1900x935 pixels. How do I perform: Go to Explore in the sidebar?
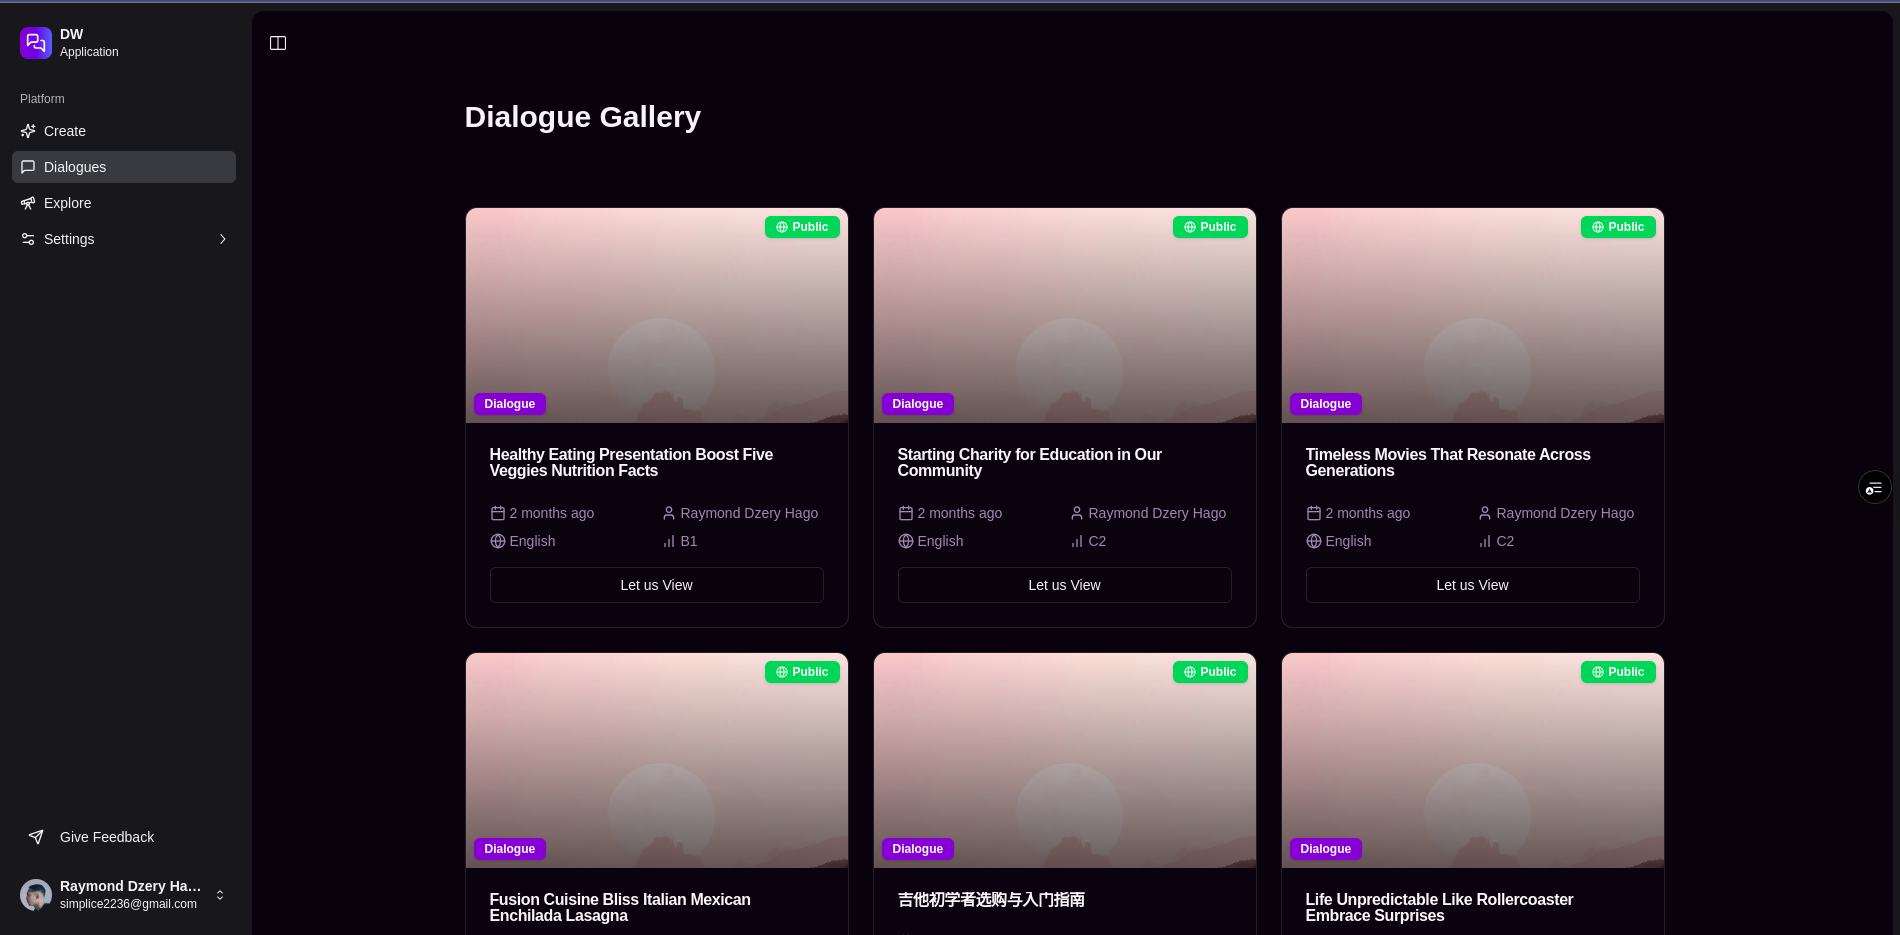pyautogui.click(x=124, y=203)
